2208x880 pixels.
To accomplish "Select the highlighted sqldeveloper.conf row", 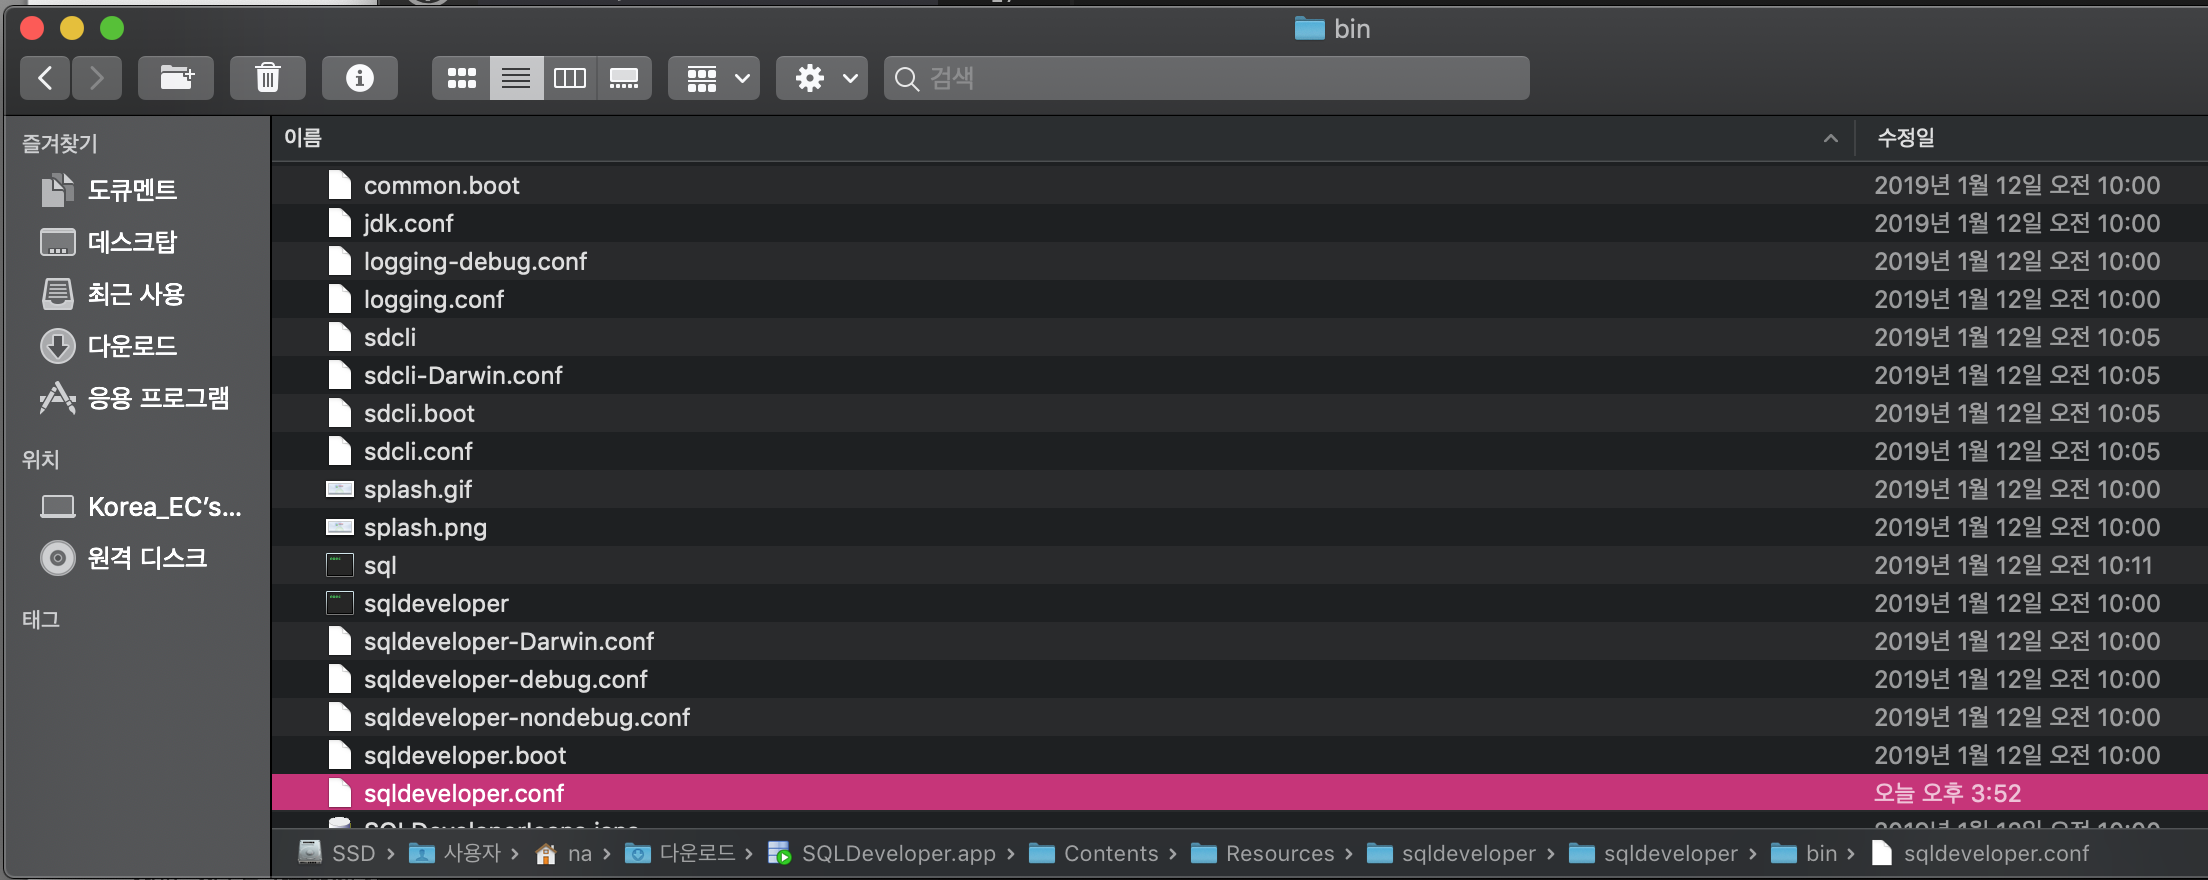I will [1239, 793].
